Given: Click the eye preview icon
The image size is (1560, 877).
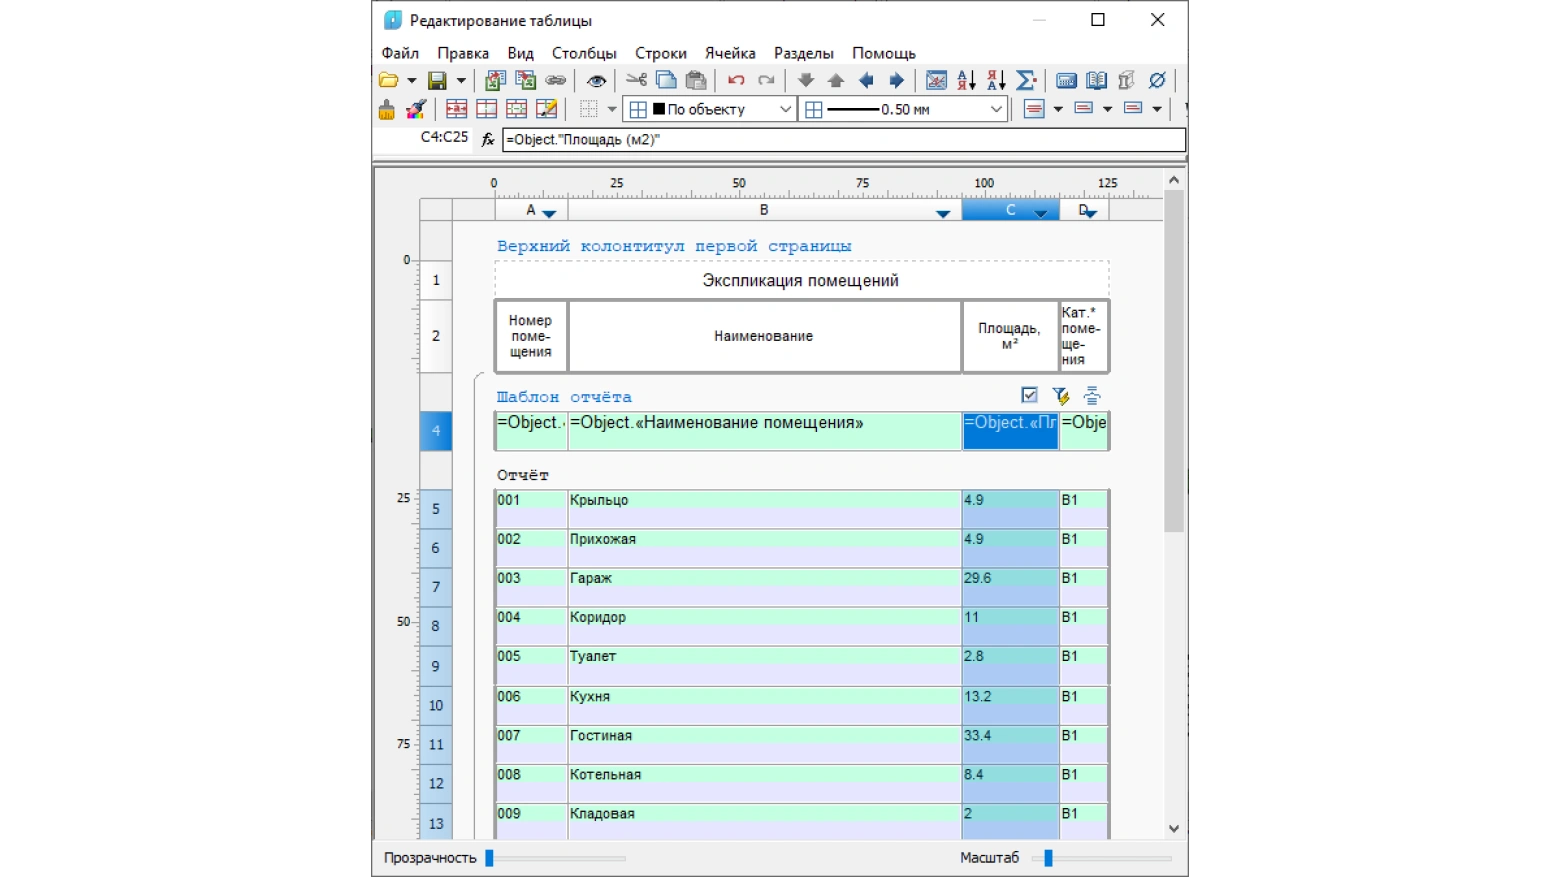Looking at the screenshot, I should (x=597, y=81).
